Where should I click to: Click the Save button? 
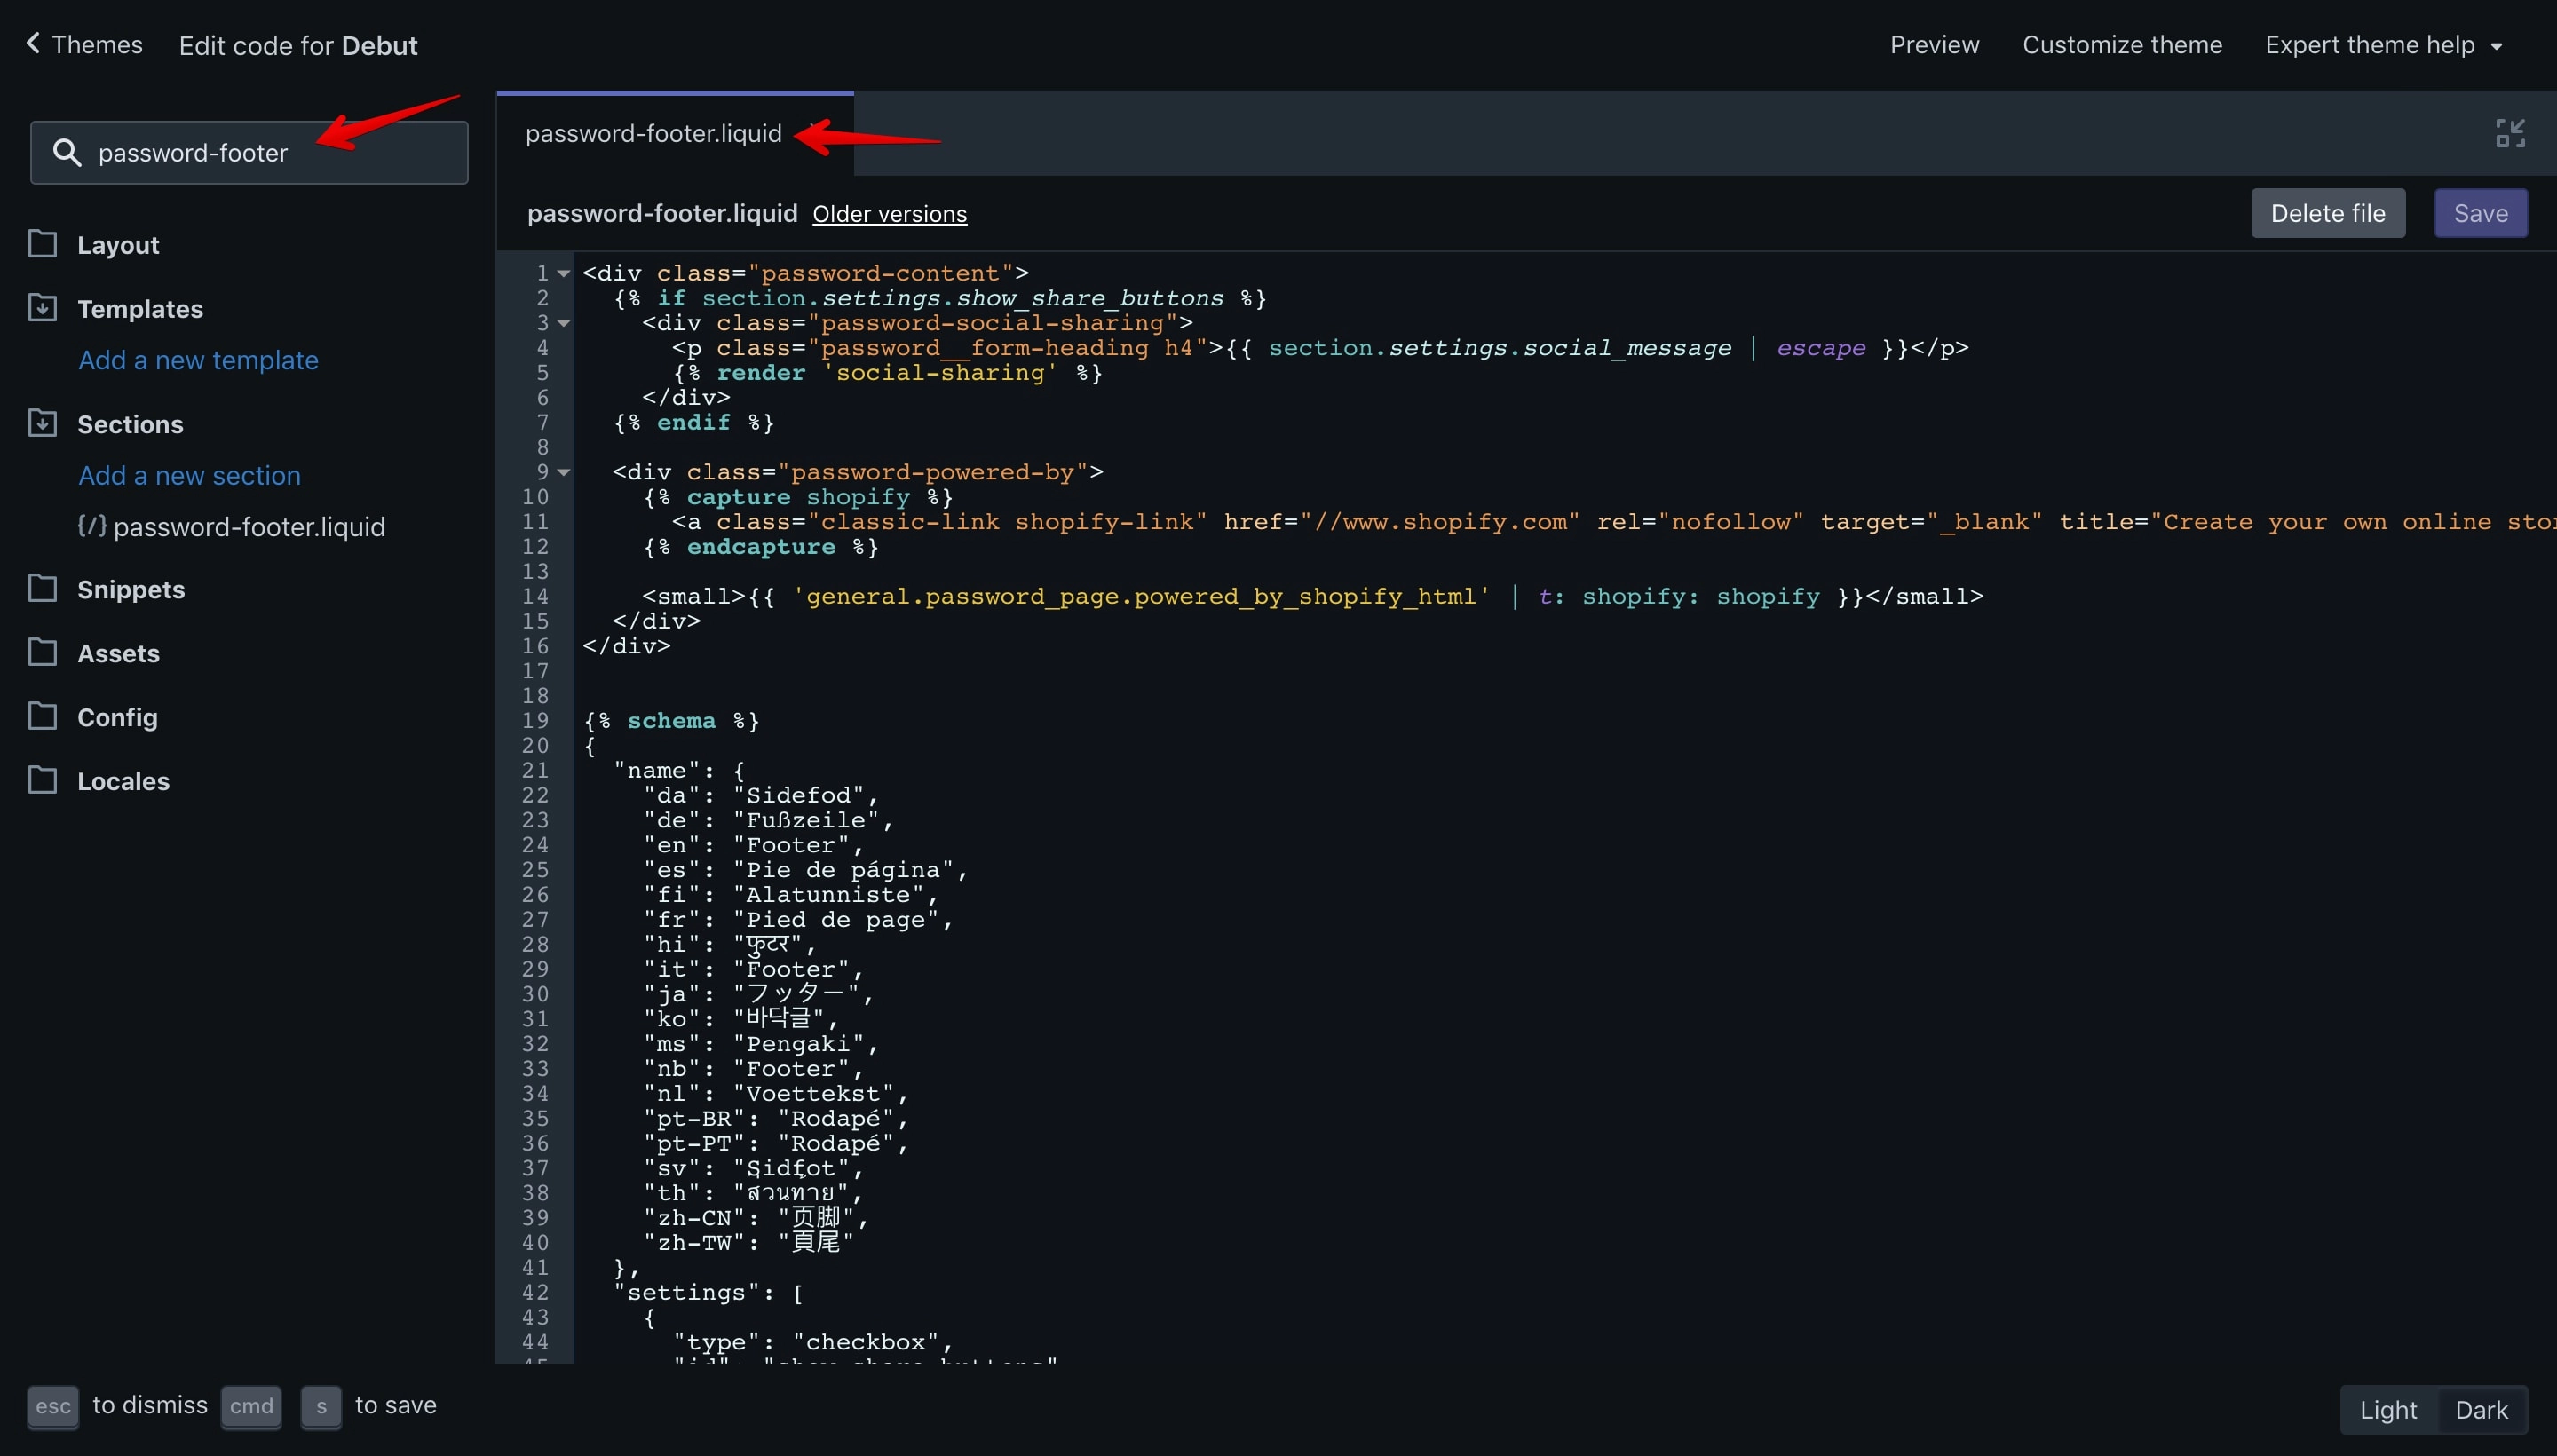pyautogui.click(x=2480, y=213)
